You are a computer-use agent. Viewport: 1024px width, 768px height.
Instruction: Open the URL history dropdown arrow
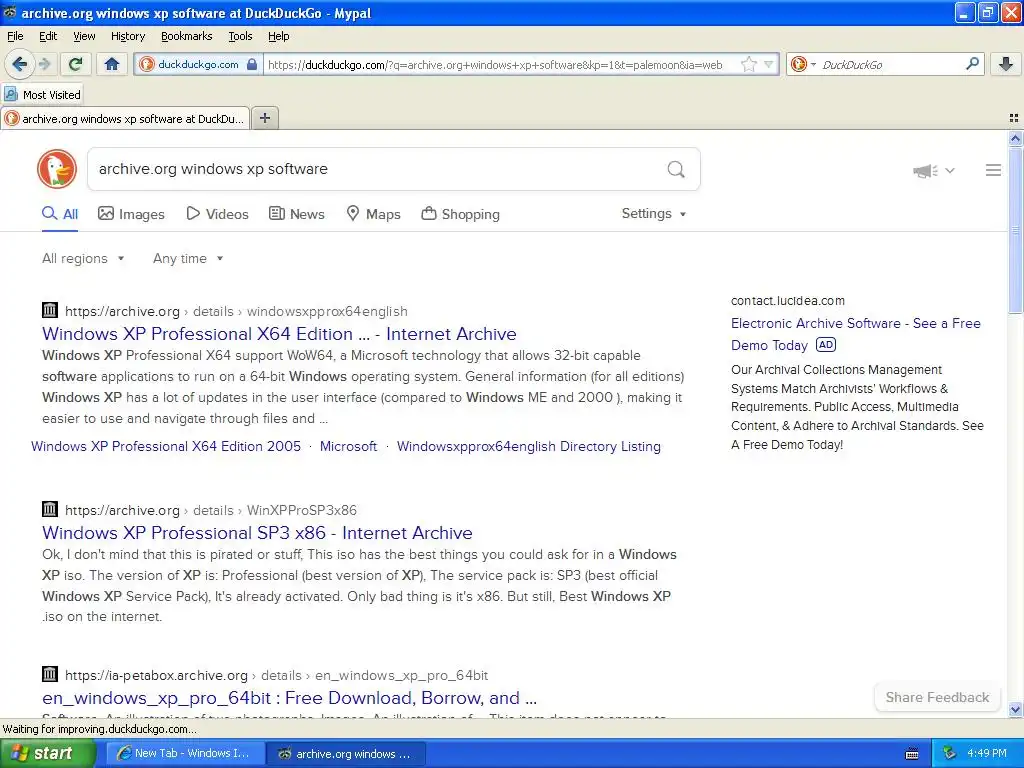tap(769, 64)
